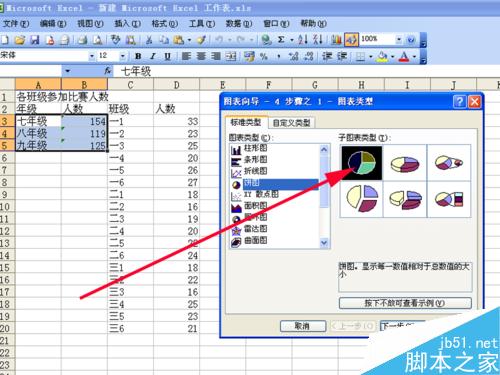500x375 pixels.
Task: Click the 按下不放可查看示例 button
Action: 405,303
